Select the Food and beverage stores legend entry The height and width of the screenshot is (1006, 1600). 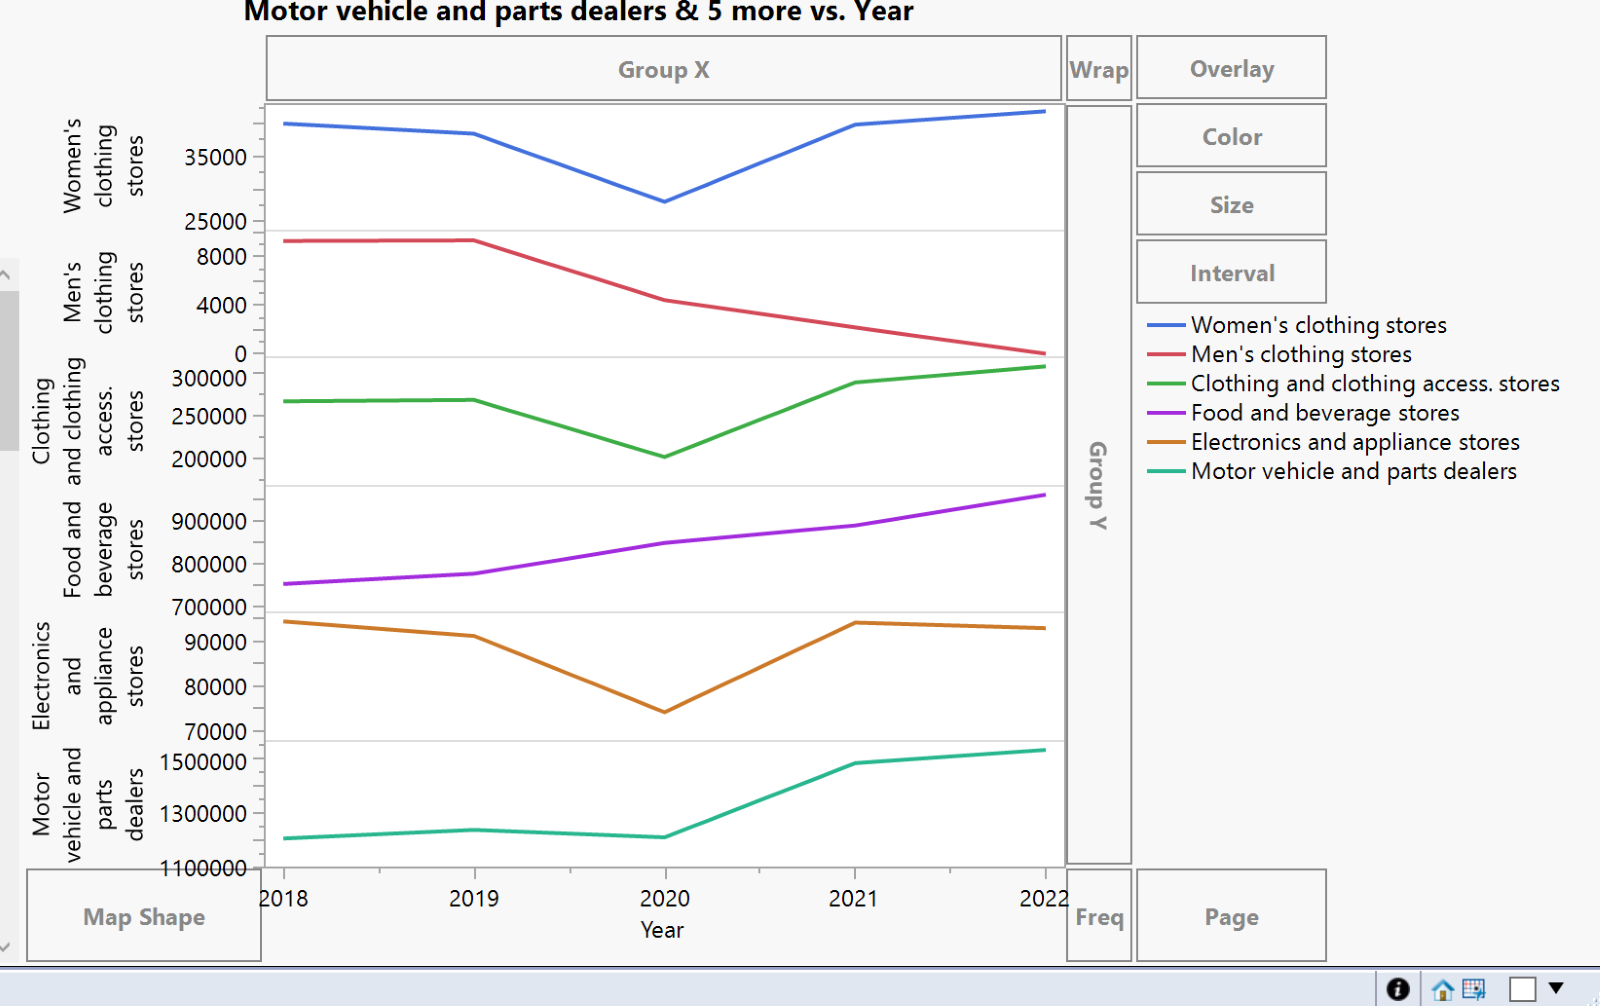(x=1303, y=412)
